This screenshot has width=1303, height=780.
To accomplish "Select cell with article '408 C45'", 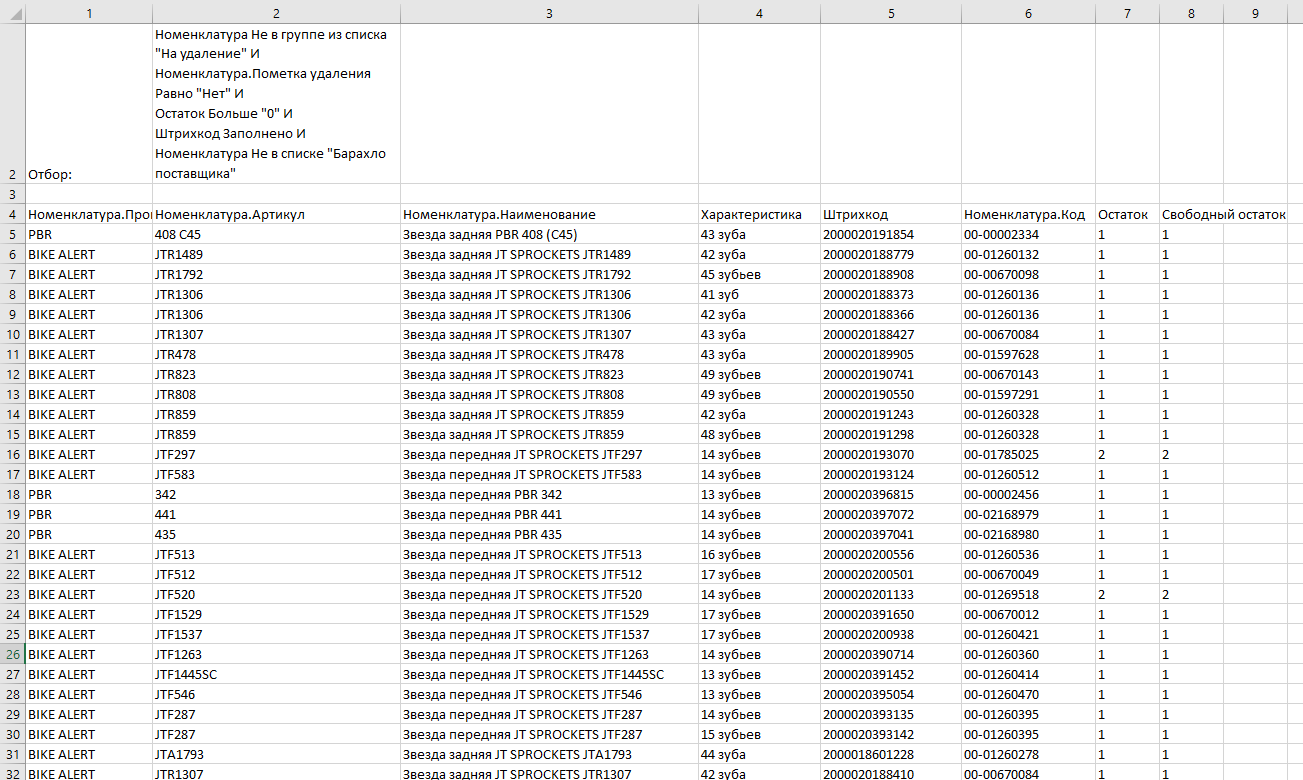I will point(276,235).
